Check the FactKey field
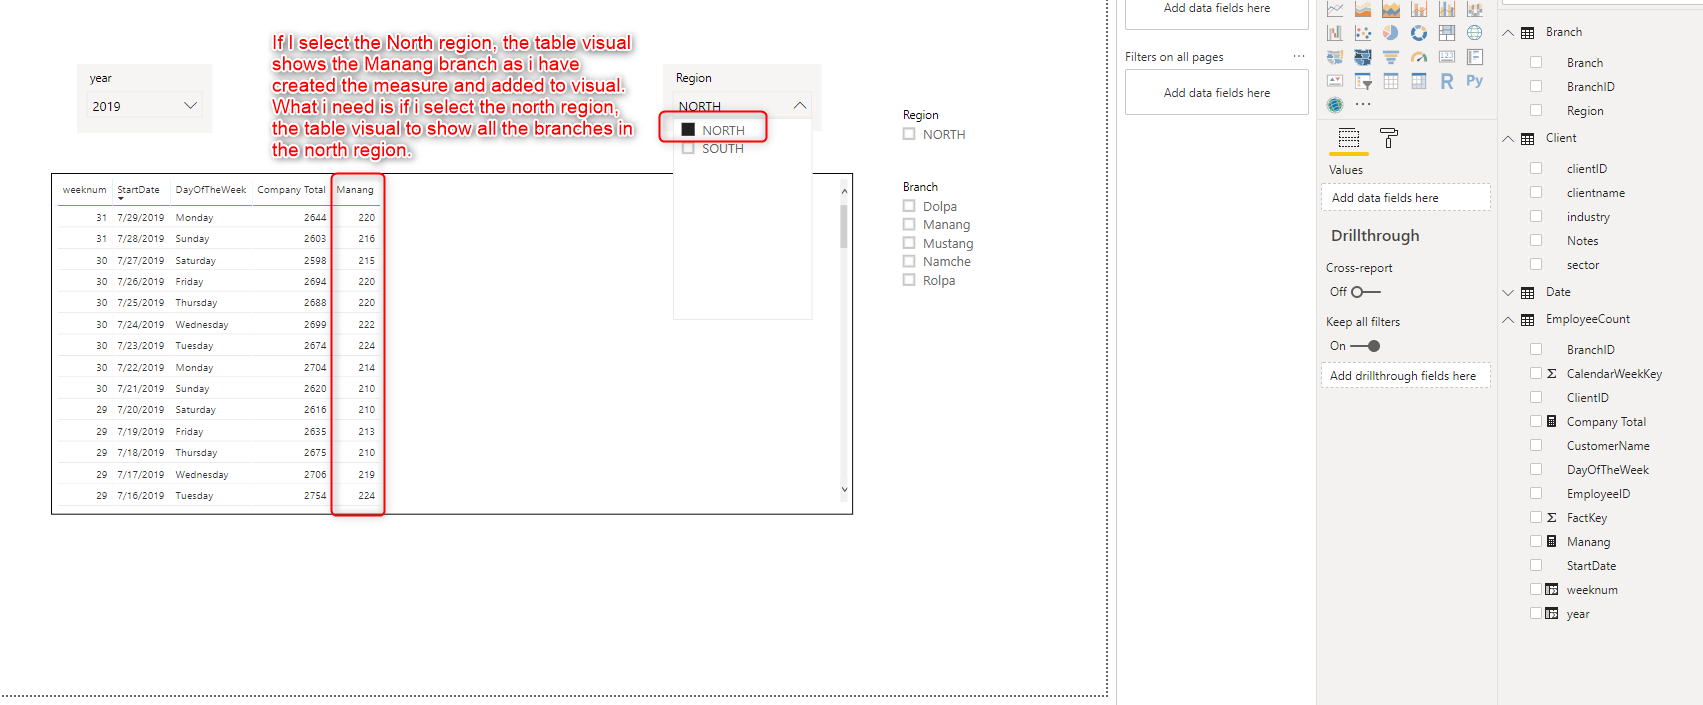Image resolution: width=1703 pixels, height=705 pixels. (x=1536, y=518)
